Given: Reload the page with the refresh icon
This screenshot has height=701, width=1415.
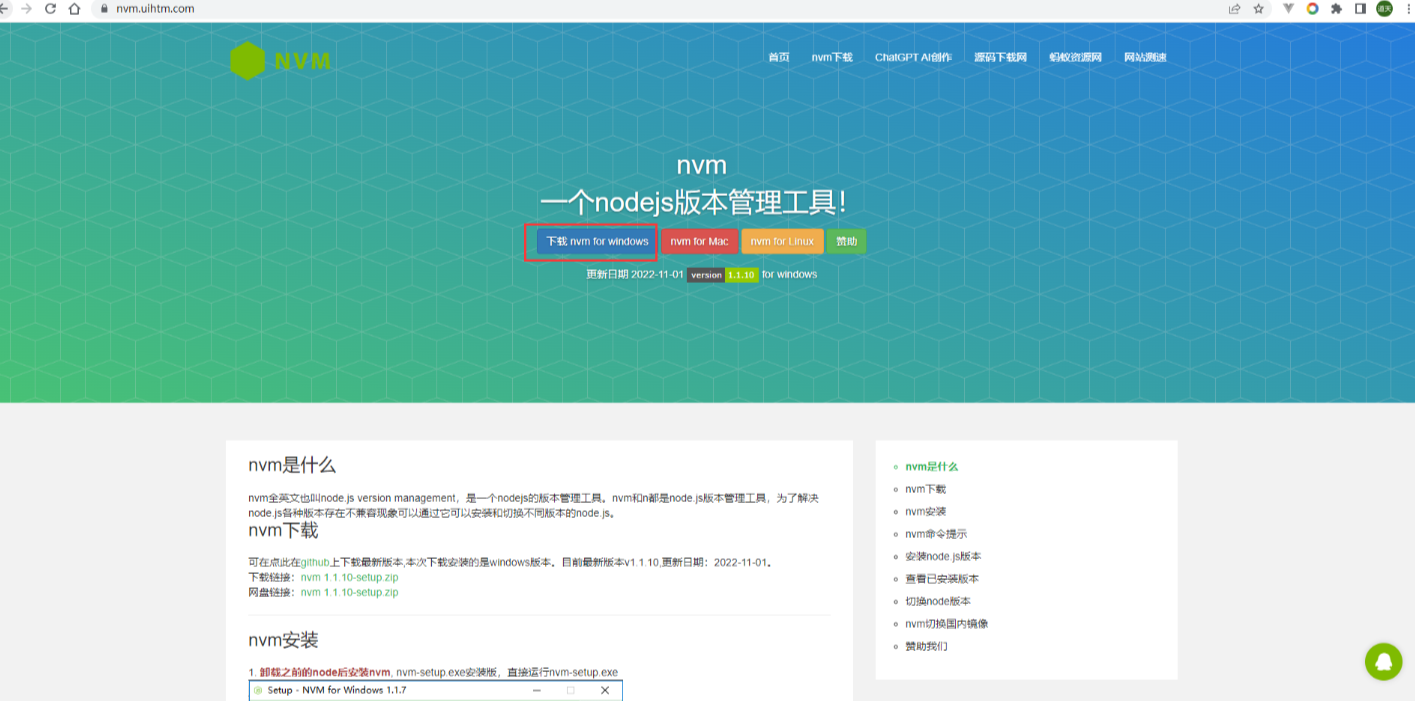Looking at the screenshot, I should (x=50, y=8).
